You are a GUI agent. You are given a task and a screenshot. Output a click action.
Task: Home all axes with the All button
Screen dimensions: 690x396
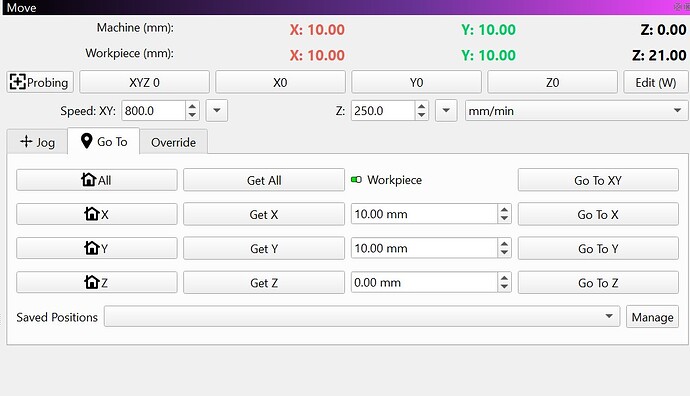97,180
